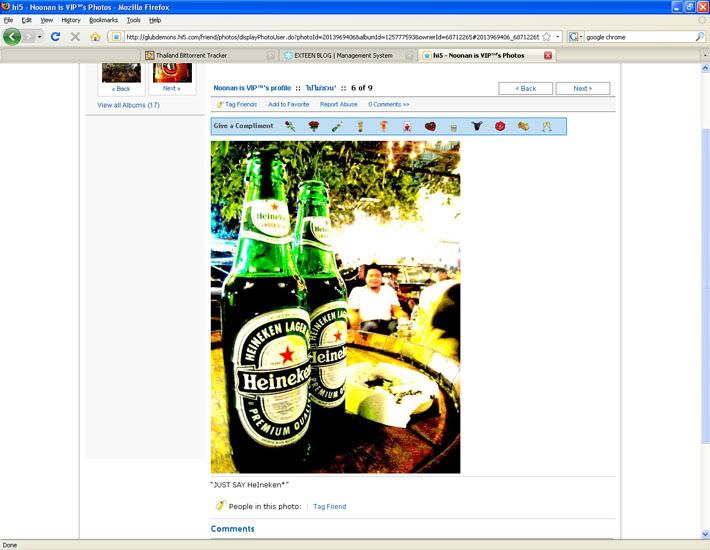The width and height of the screenshot is (710, 550).
Task: Give the red lips kiss compliment
Action: coord(500,126)
